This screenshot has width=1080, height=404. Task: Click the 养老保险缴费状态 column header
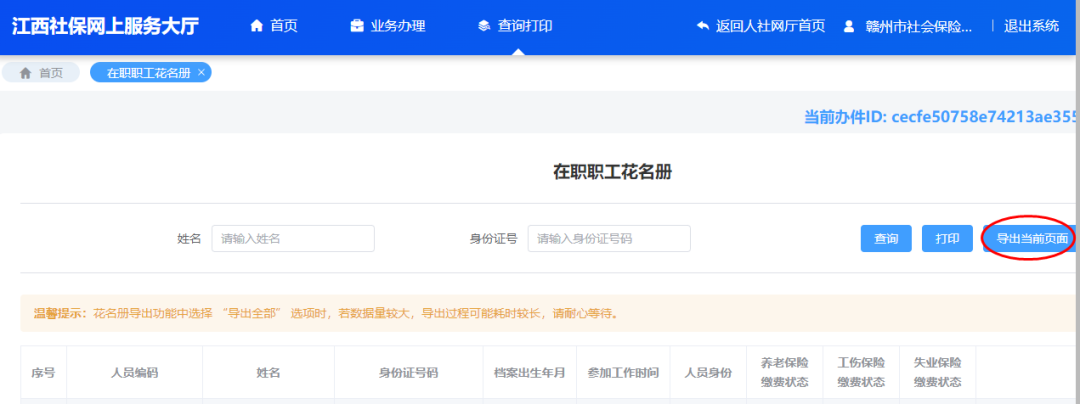point(785,372)
